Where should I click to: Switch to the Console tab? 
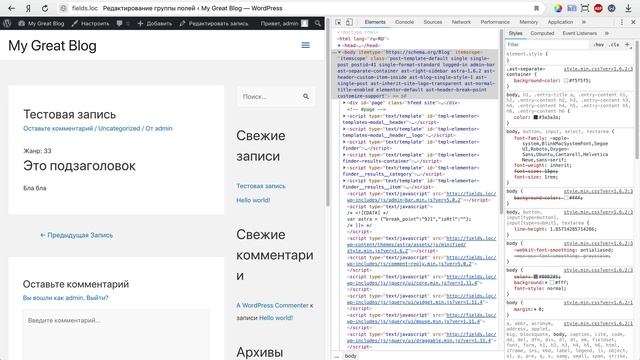pos(404,22)
